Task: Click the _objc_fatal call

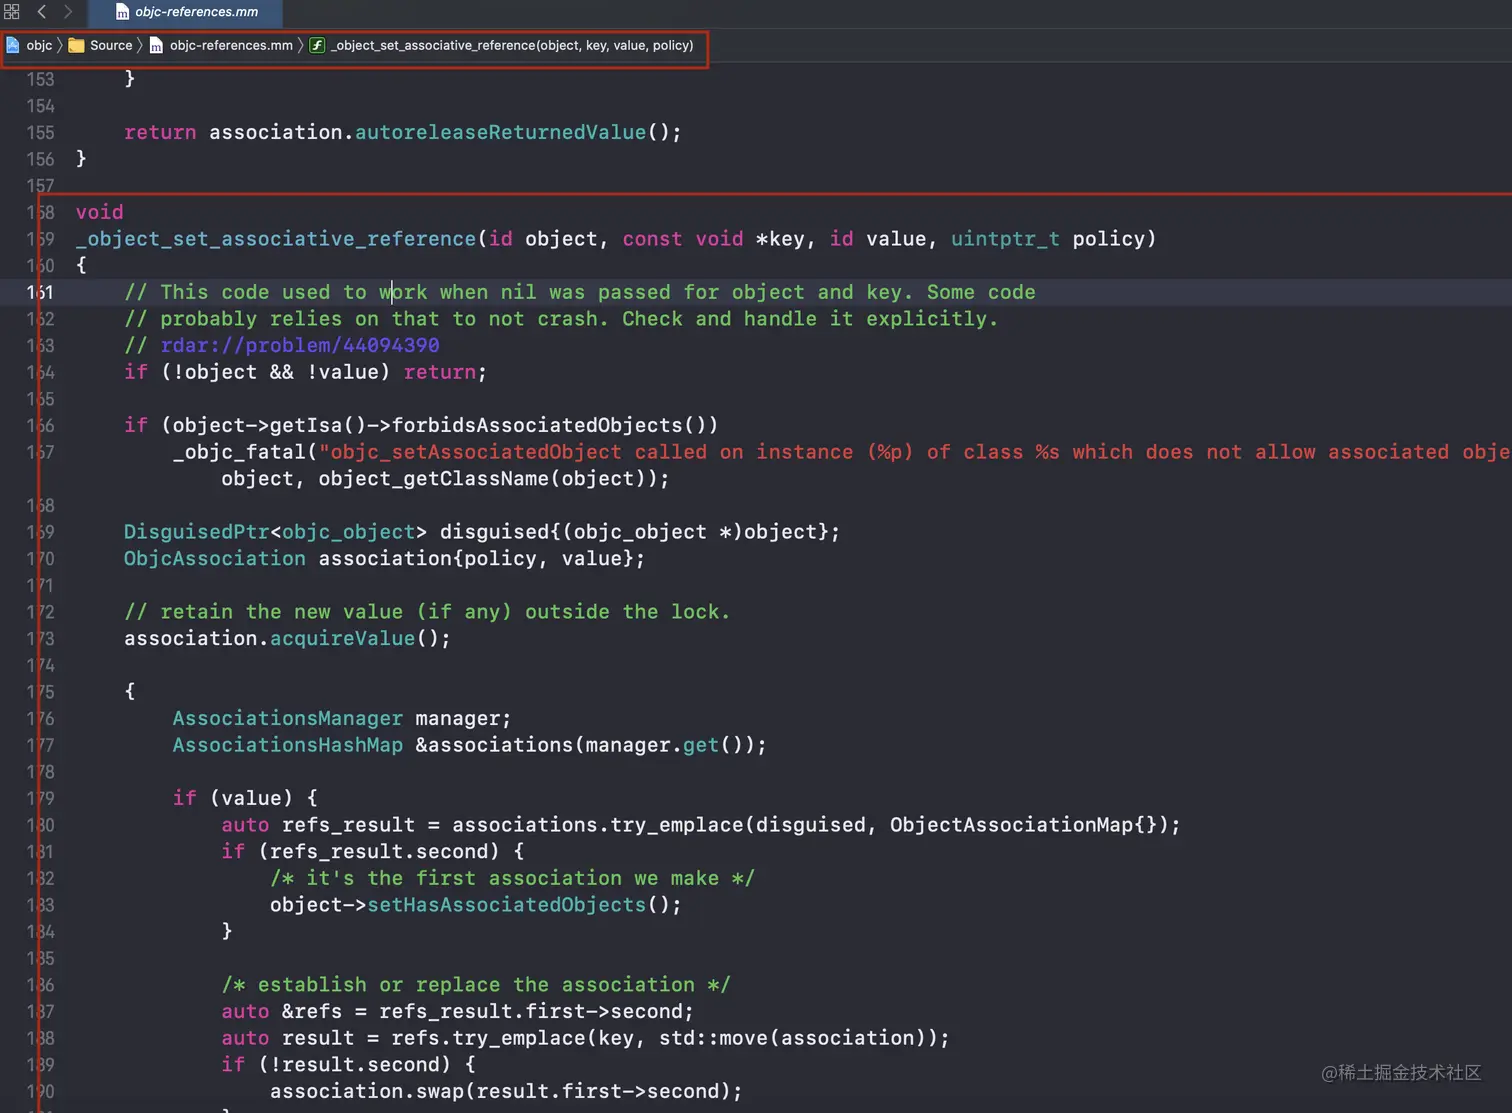Action: [x=239, y=452]
